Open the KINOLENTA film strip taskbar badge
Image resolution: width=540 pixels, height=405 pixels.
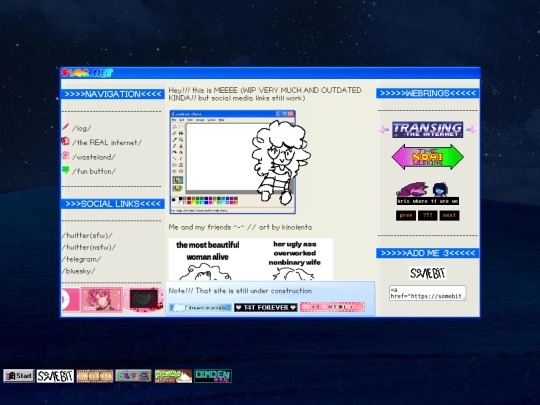[x=95, y=376]
